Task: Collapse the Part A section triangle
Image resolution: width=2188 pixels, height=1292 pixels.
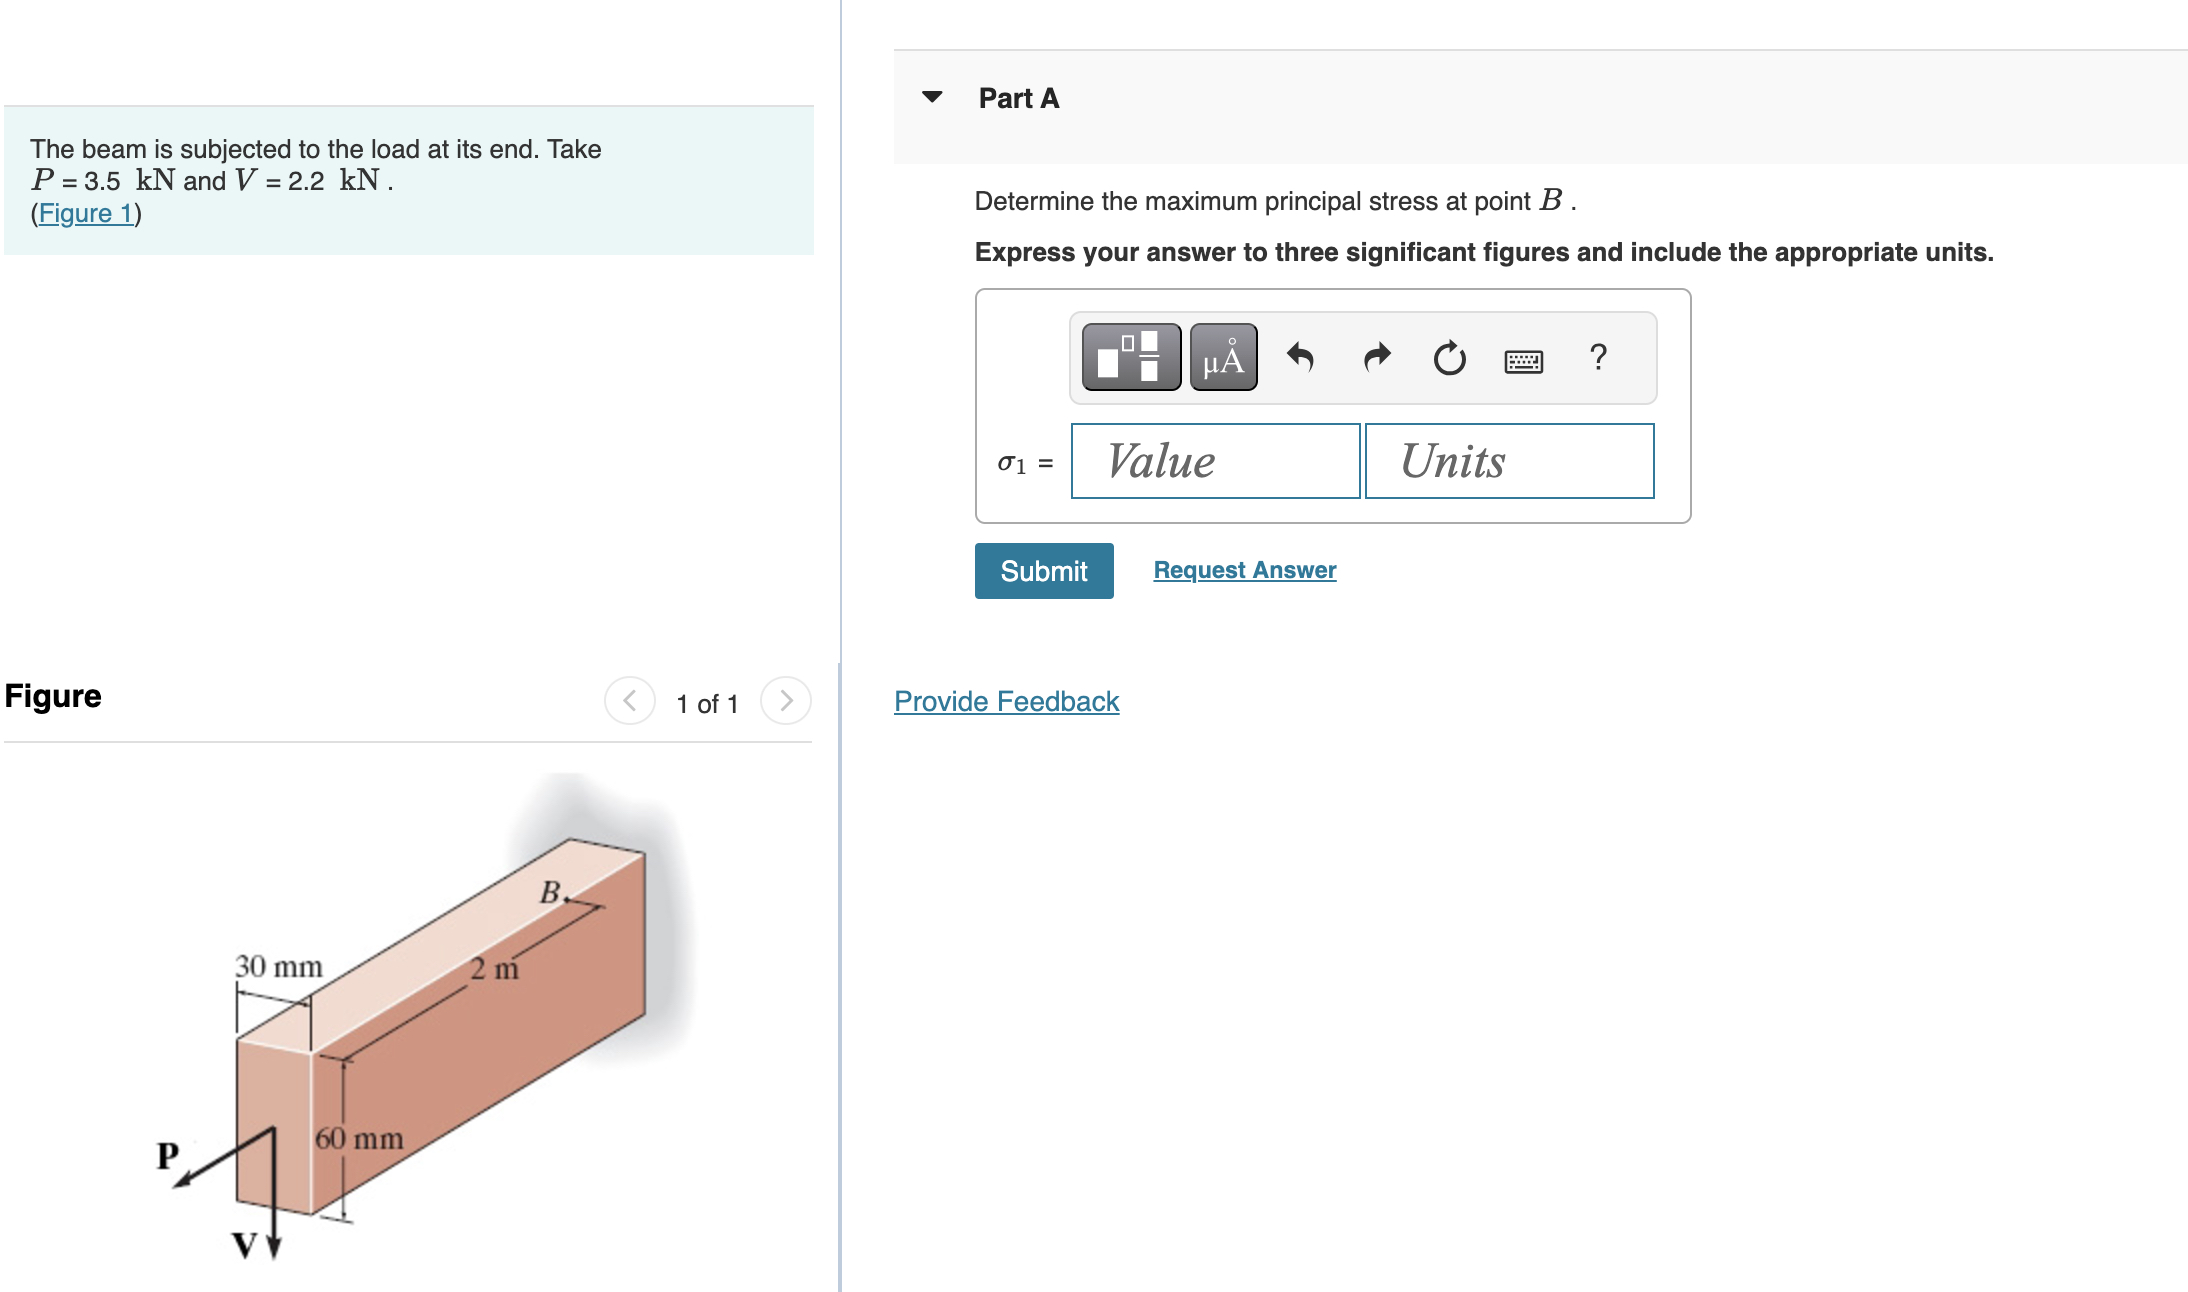Action: coord(932,96)
